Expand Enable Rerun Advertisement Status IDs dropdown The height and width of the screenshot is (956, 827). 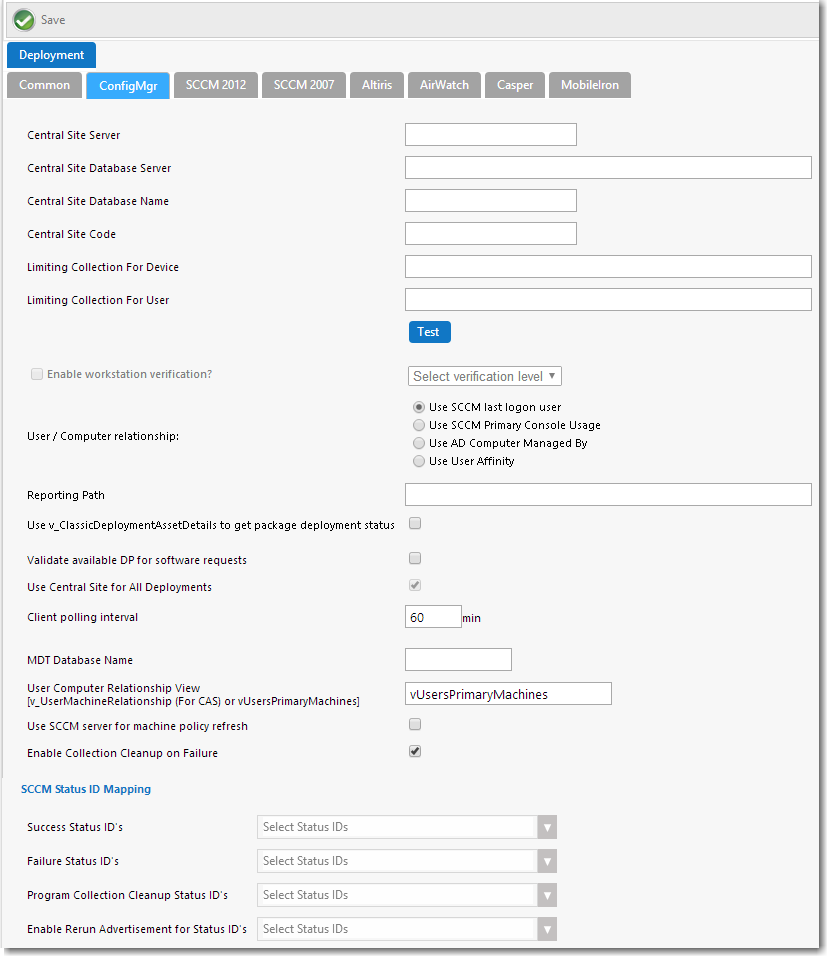[x=547, y=930]
